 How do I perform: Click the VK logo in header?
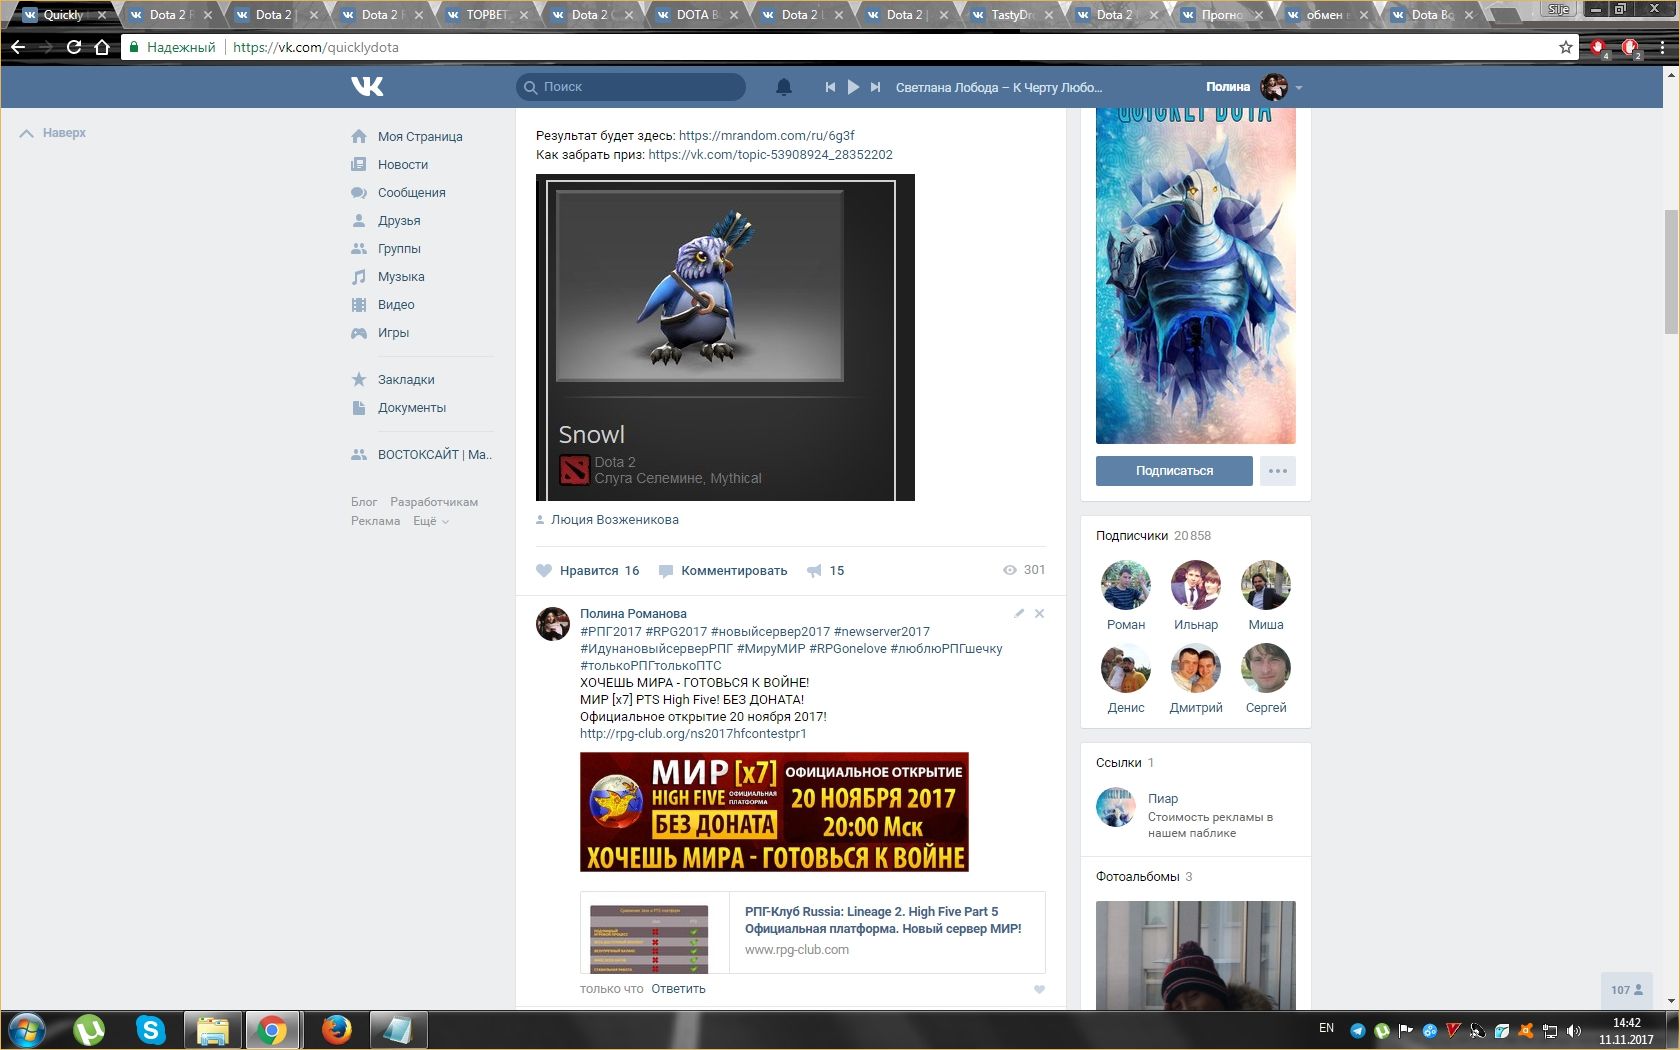coord(367,87)
